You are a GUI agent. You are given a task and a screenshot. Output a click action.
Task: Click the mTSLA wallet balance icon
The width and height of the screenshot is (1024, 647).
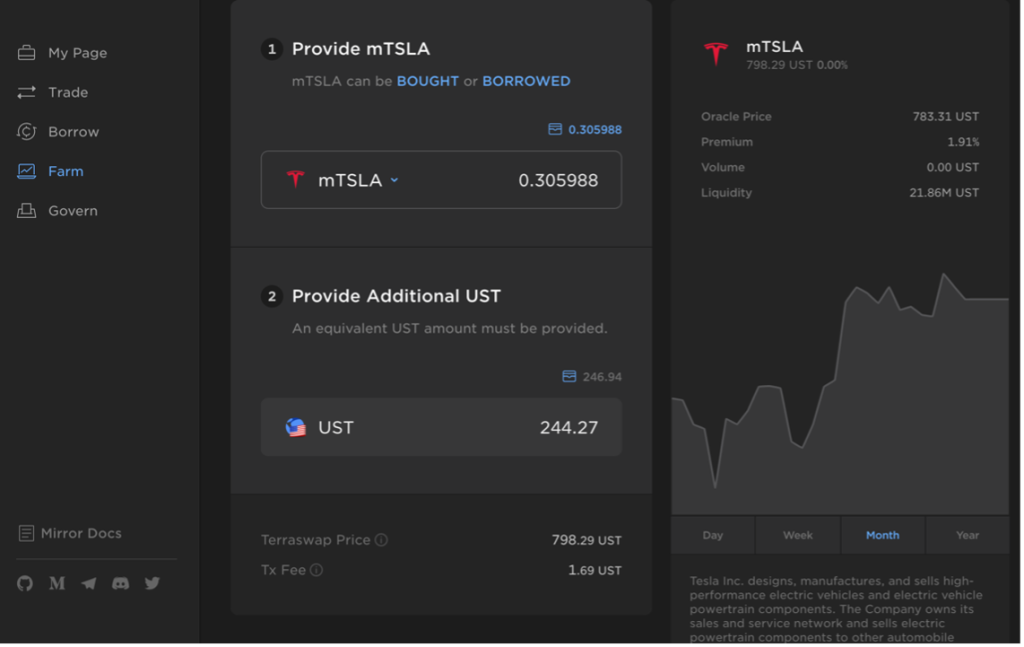[x=555, y=129]
